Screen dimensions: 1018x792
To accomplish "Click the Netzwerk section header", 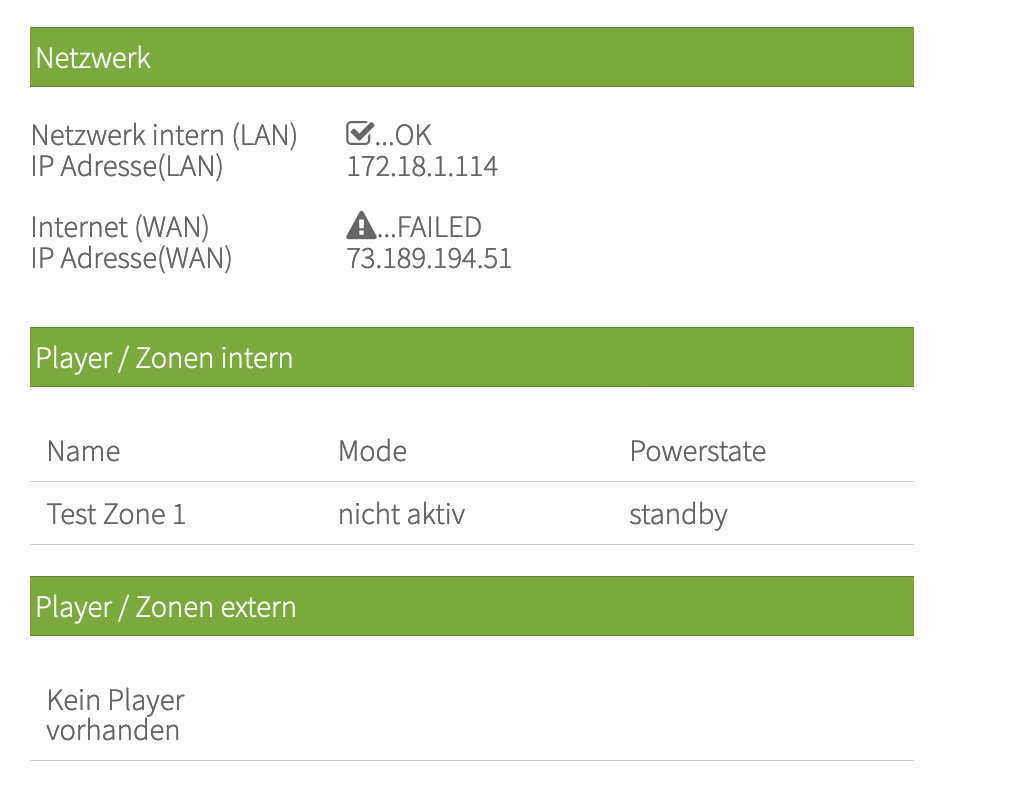I will (93, 58).
